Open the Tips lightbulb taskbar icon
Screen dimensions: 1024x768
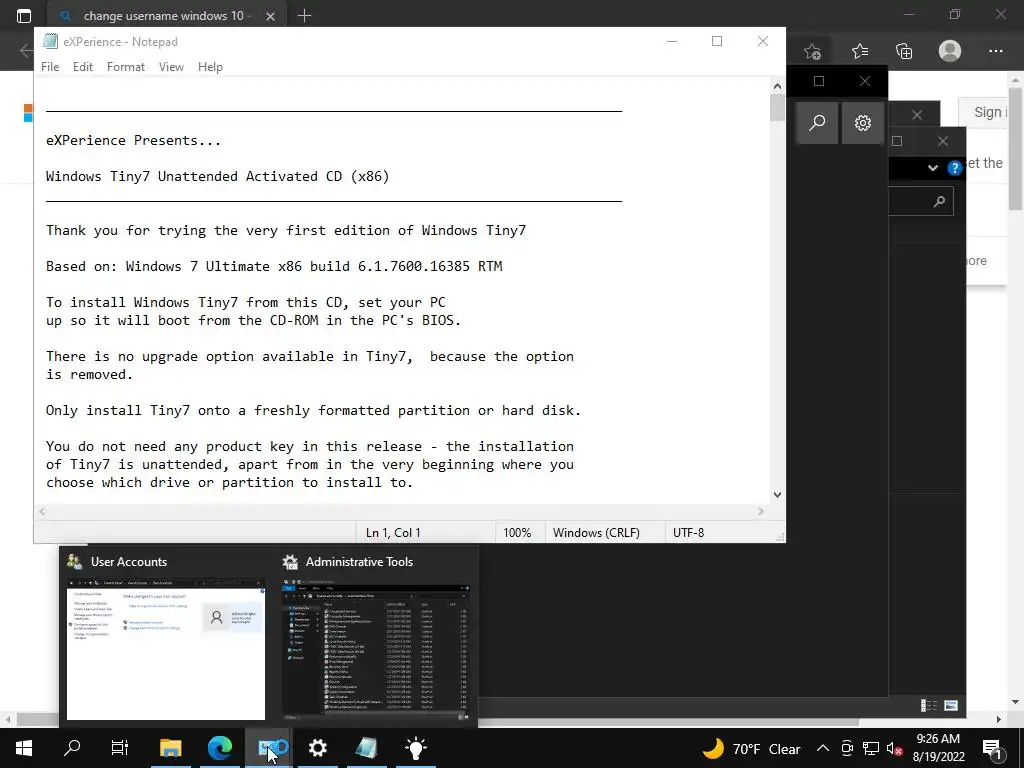click(x=415, y=748)
